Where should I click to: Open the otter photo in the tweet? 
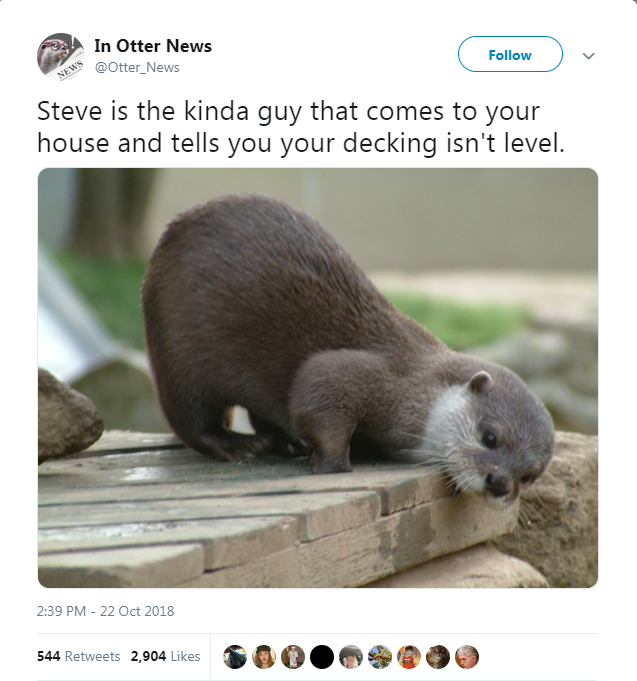click(x=318, y=378)
